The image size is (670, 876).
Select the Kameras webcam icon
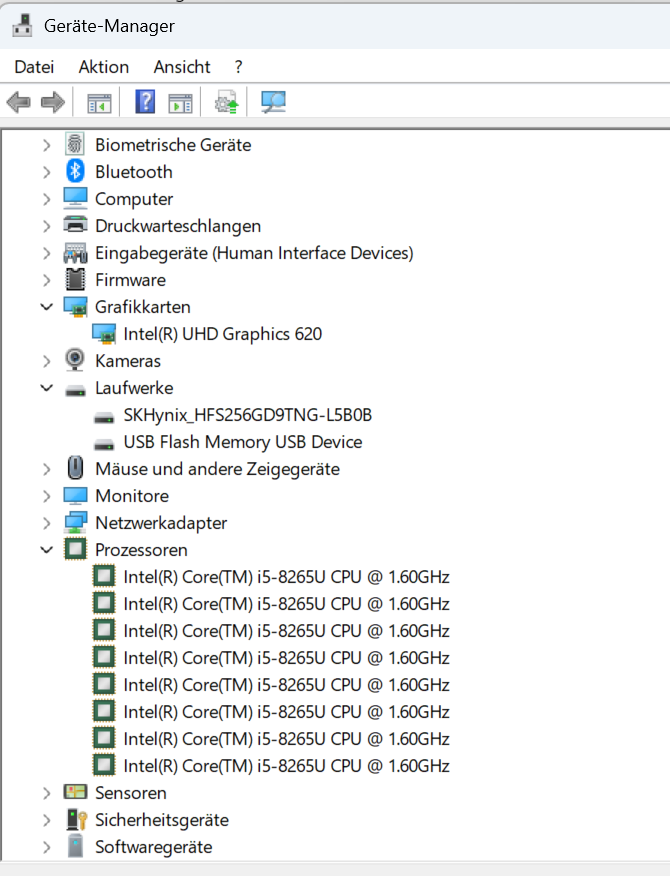pos(75,360)
